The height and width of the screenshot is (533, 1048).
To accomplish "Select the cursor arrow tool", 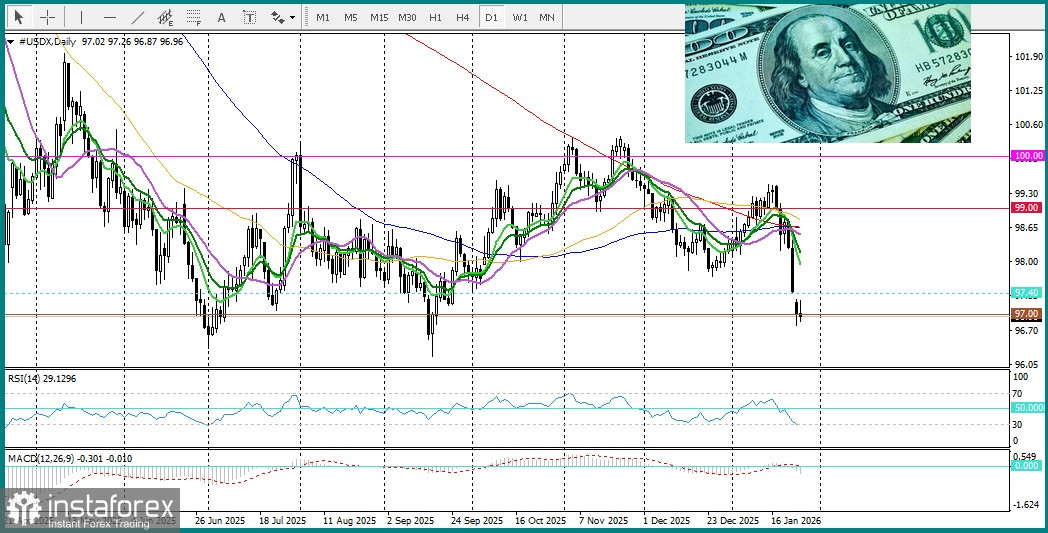I will coord(19,17).
